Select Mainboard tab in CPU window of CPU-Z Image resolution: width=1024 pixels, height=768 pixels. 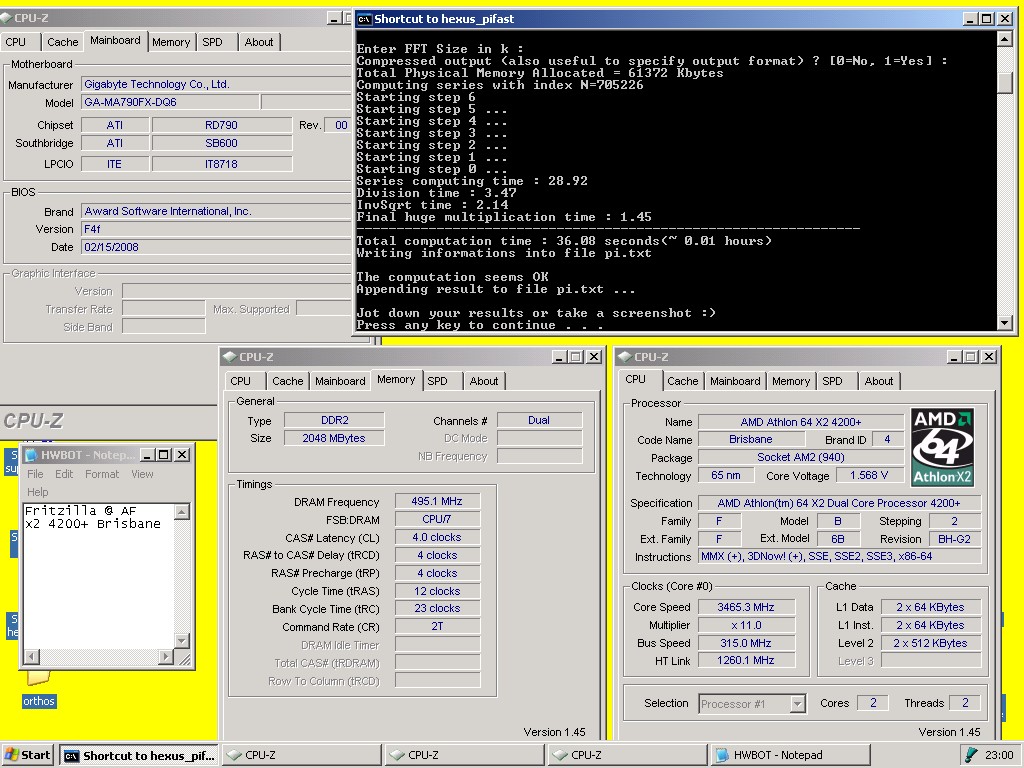point(735,381)
